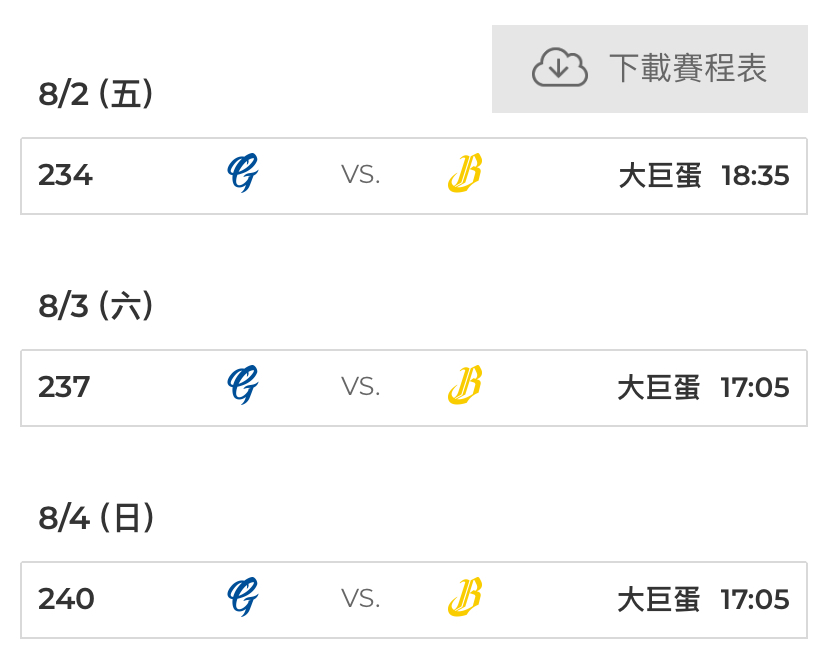Click the yellow B team logo in game 240
The image size is (828, 668).
point(464,598)
